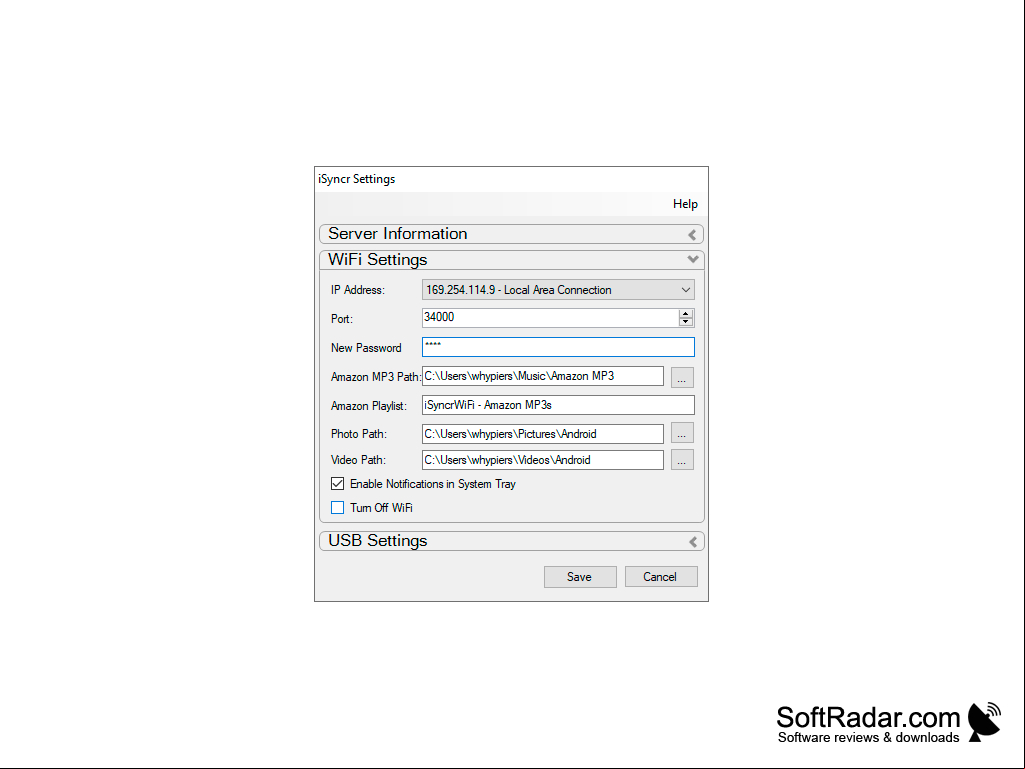
Task: Uncheck Enable Notifications in System Tray
Action: click(337, 484)
